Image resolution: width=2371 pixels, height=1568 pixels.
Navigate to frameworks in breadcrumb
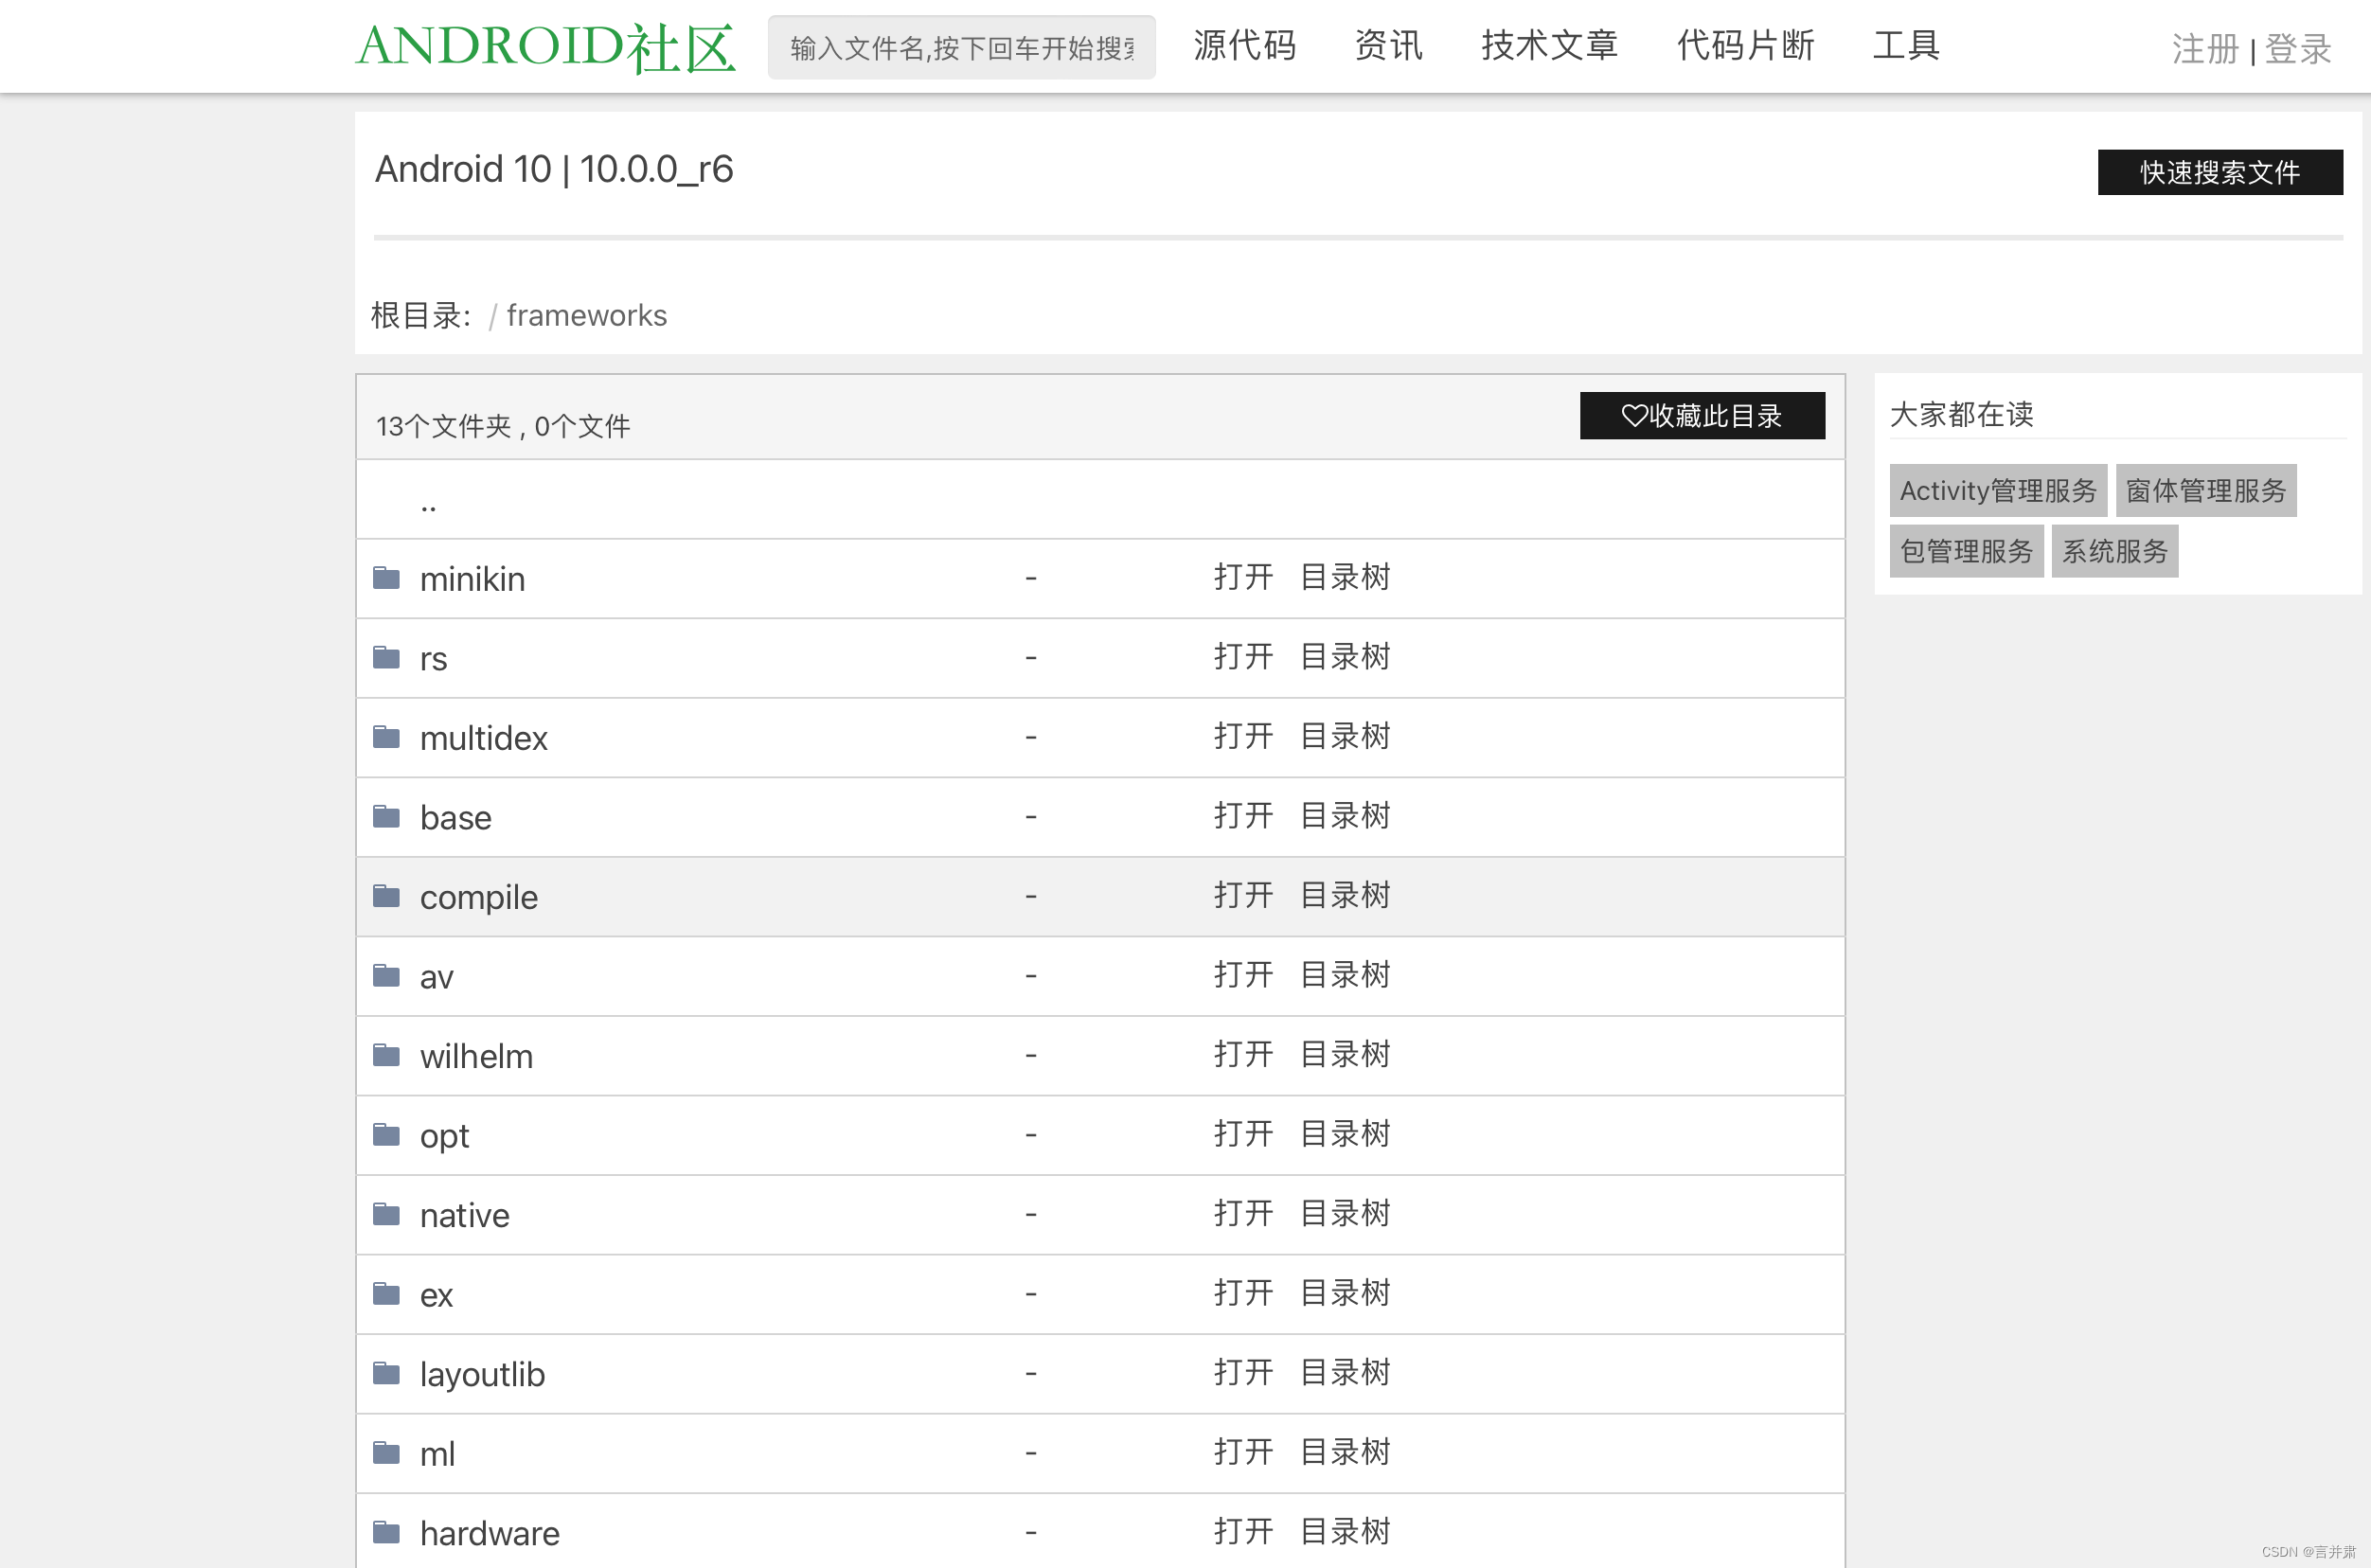pos(586,315)
